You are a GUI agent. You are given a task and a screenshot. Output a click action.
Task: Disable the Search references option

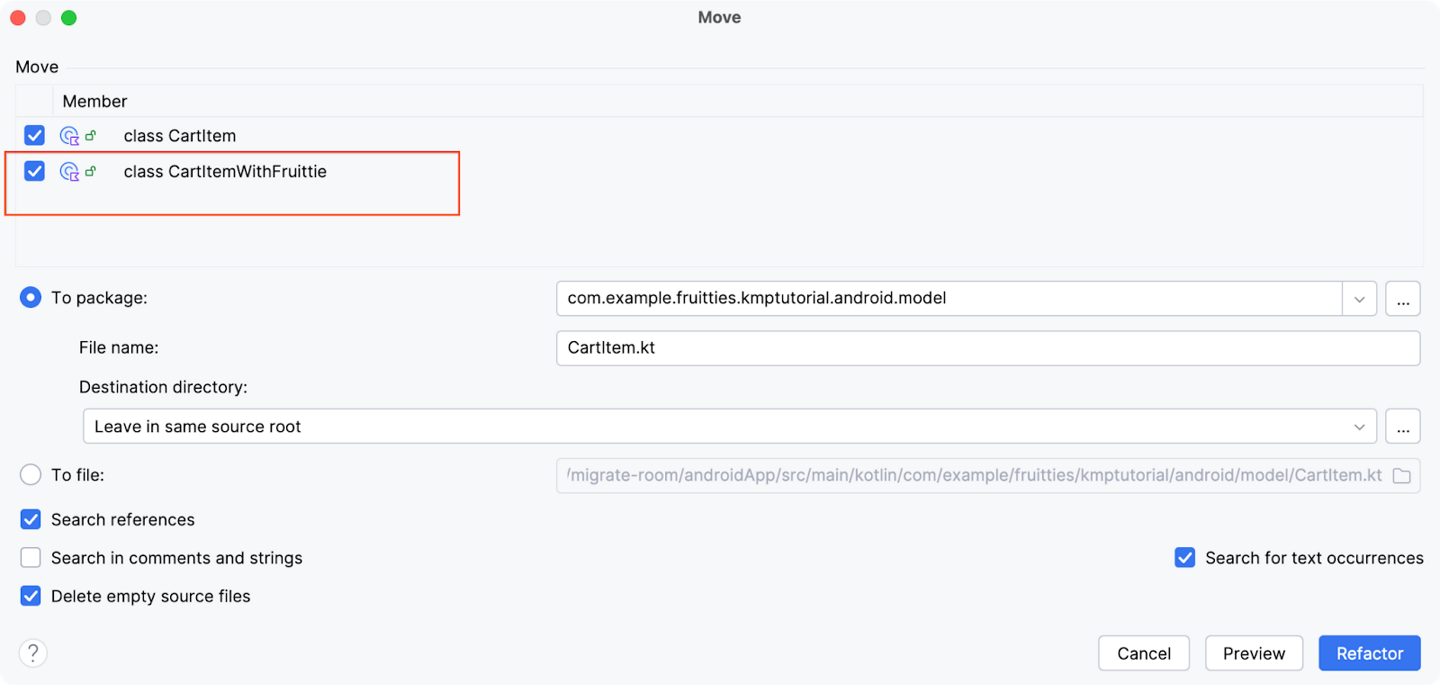pyautogui.click(x=30, y=519)
